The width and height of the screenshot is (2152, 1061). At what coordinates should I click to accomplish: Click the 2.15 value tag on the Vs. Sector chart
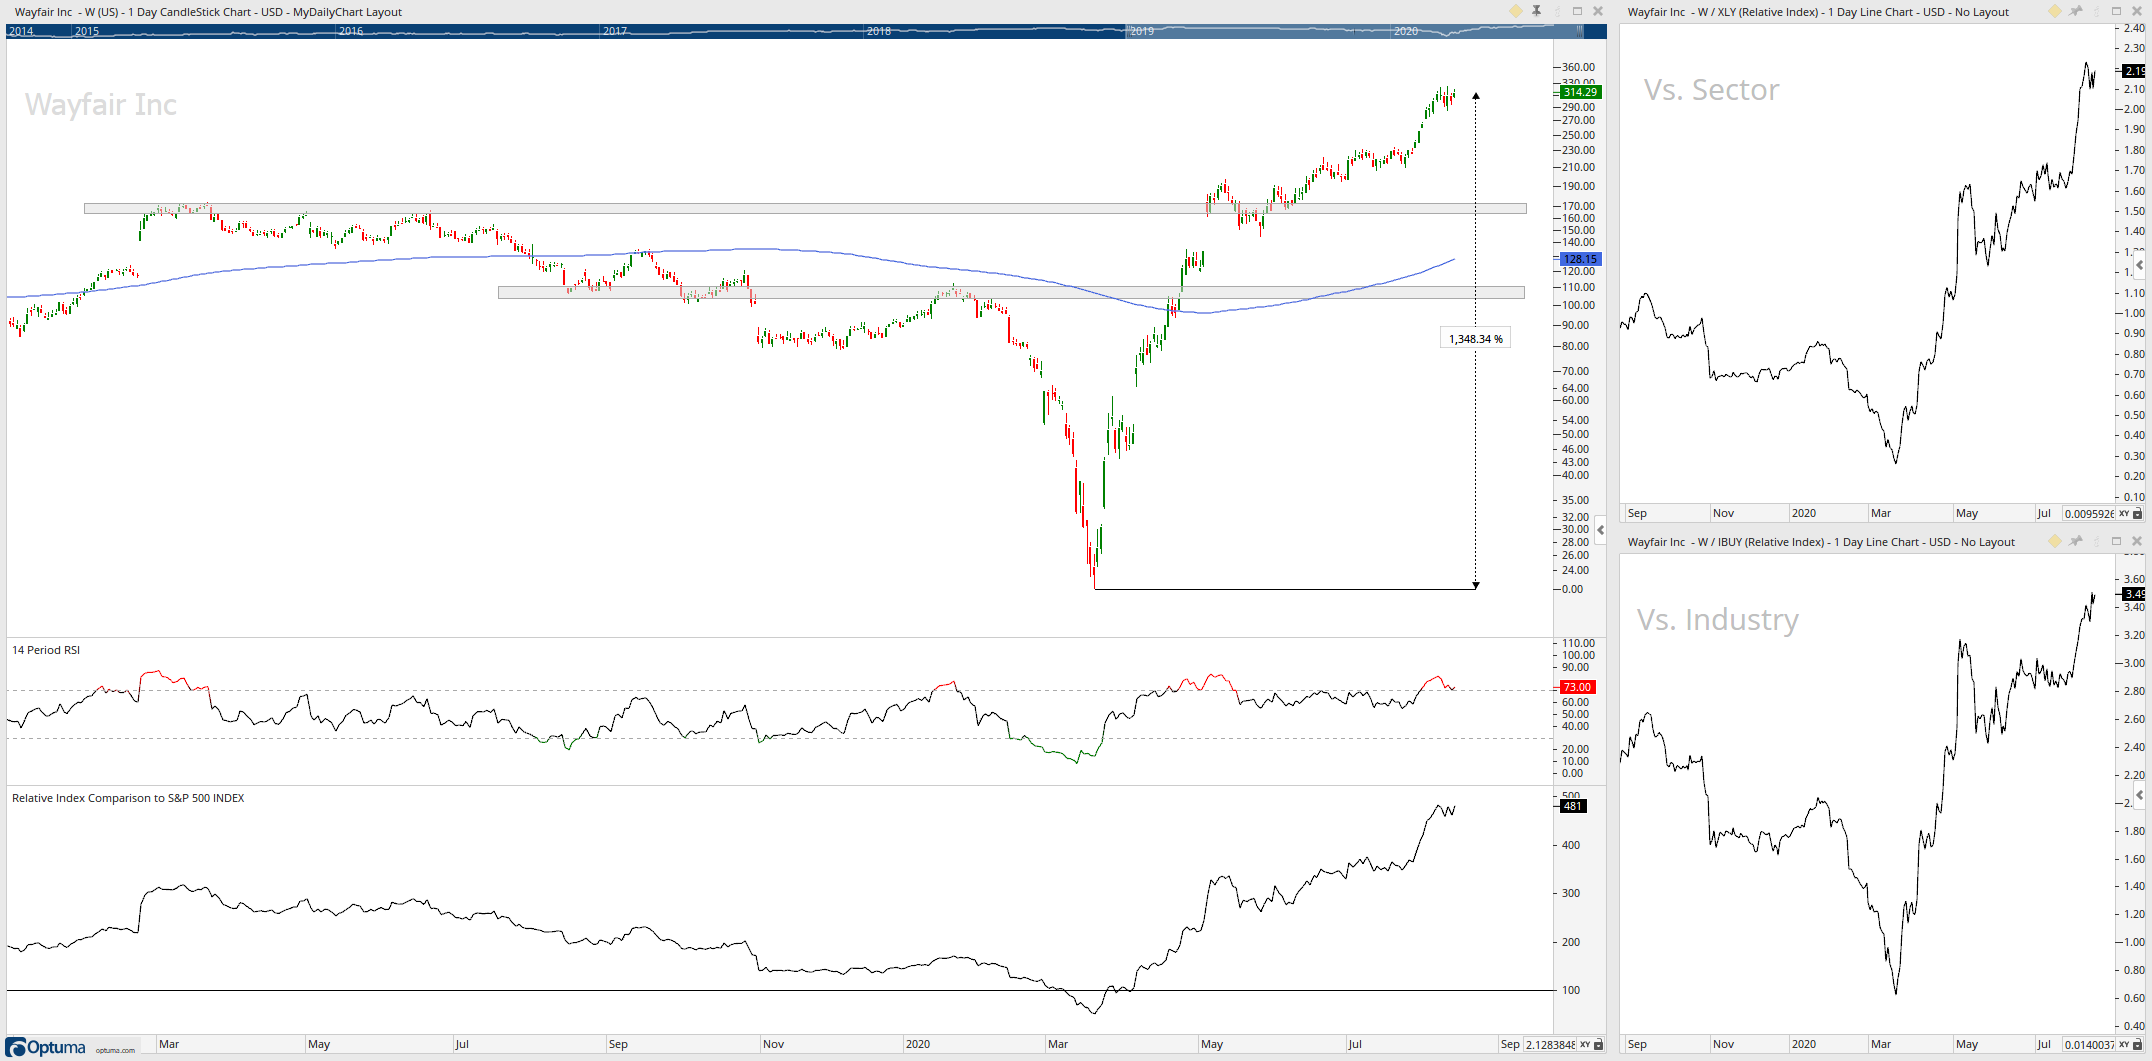[2134, 71]
